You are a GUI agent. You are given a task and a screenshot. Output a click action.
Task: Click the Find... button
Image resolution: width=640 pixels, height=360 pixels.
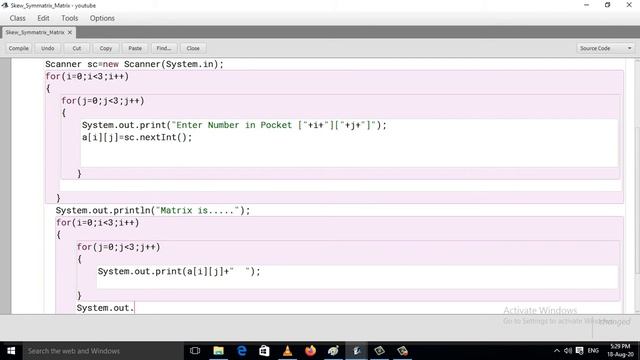164,48
